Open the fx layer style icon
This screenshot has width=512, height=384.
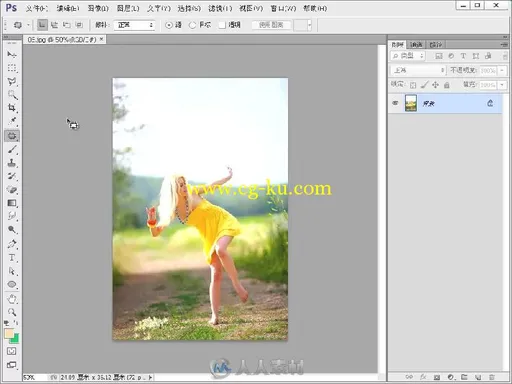423,377
